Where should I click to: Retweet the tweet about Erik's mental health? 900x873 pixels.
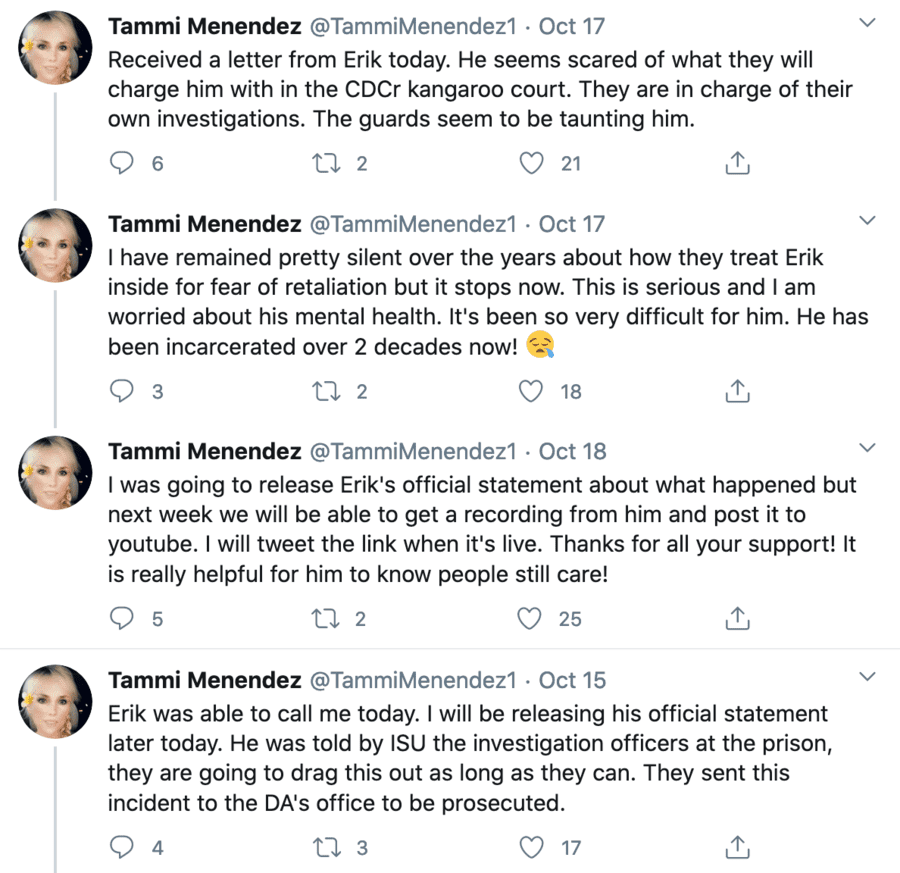coord(324,391)
